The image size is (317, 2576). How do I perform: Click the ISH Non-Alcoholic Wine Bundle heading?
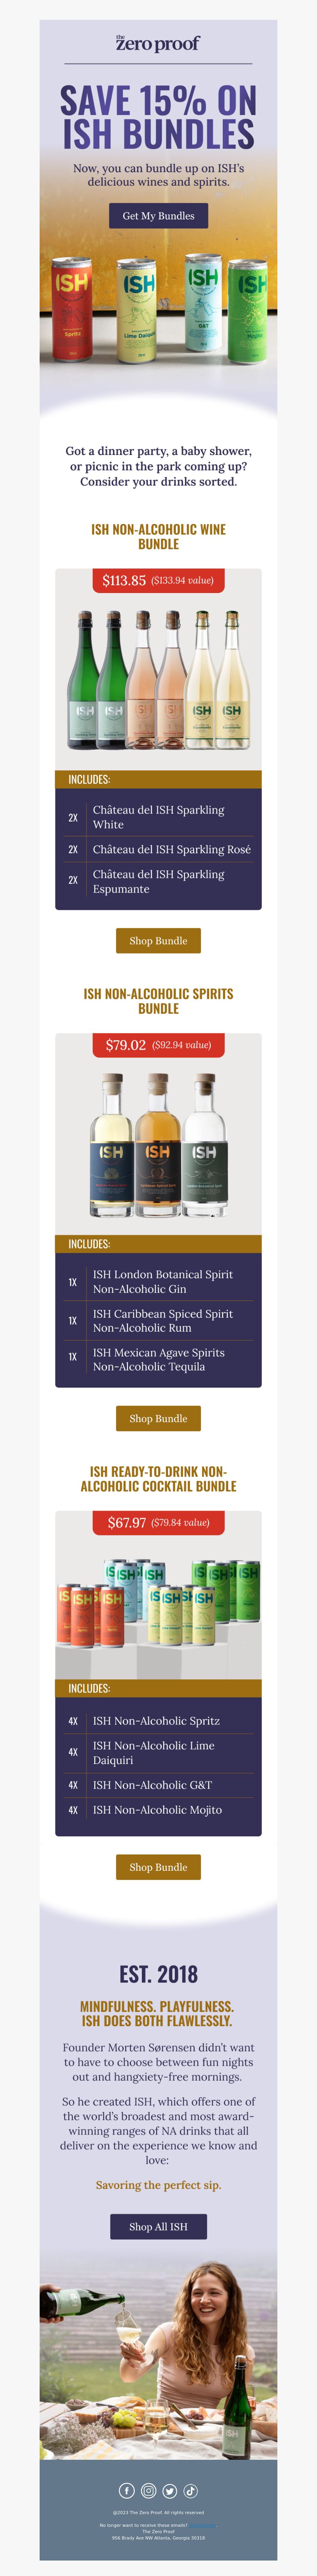(158, 537)
